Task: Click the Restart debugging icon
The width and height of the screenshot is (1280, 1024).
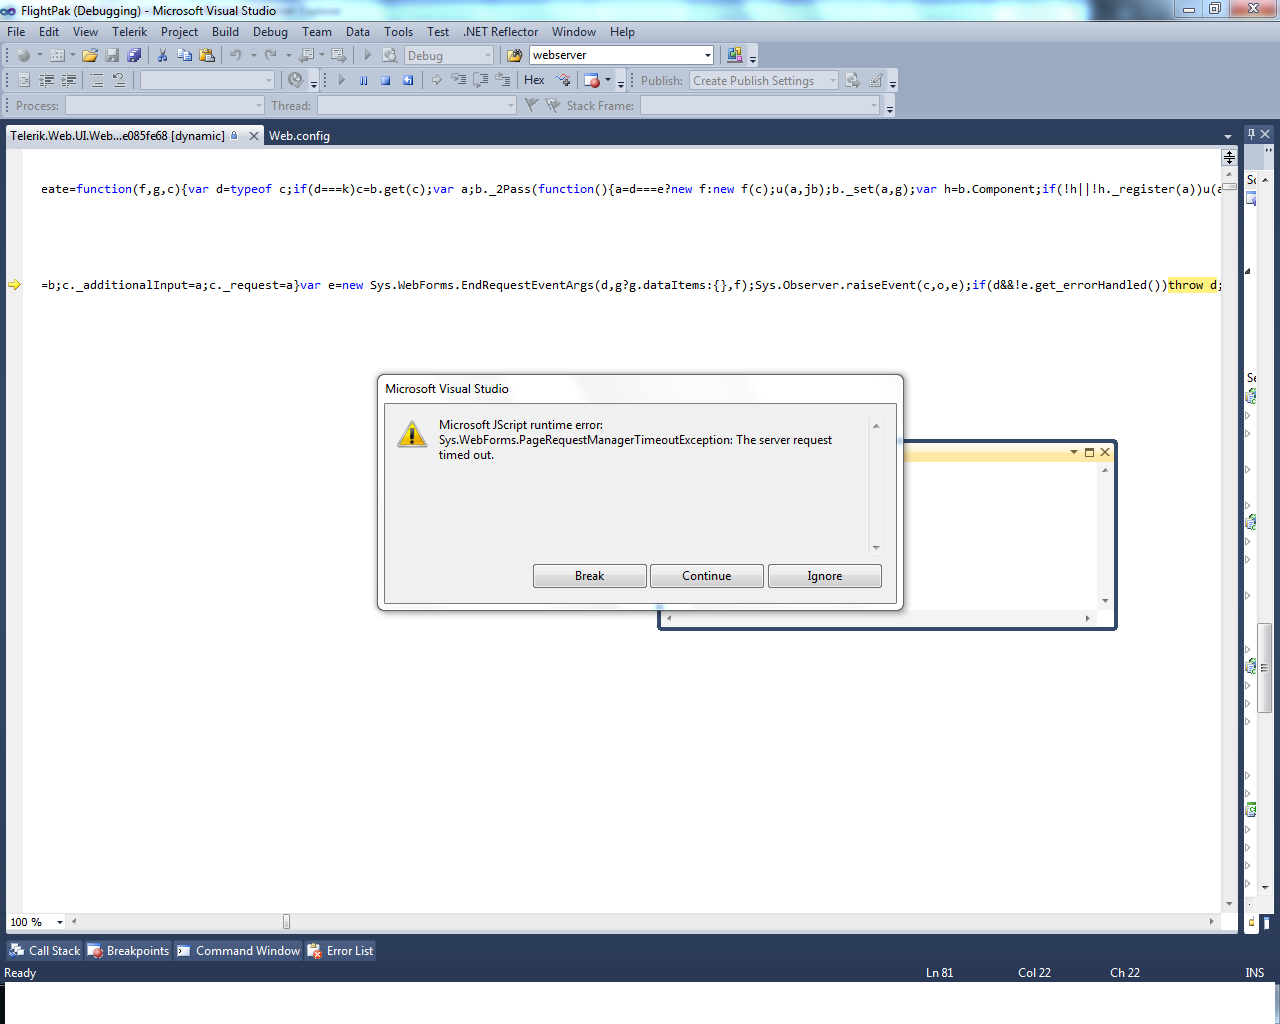Action: point(408,81)
